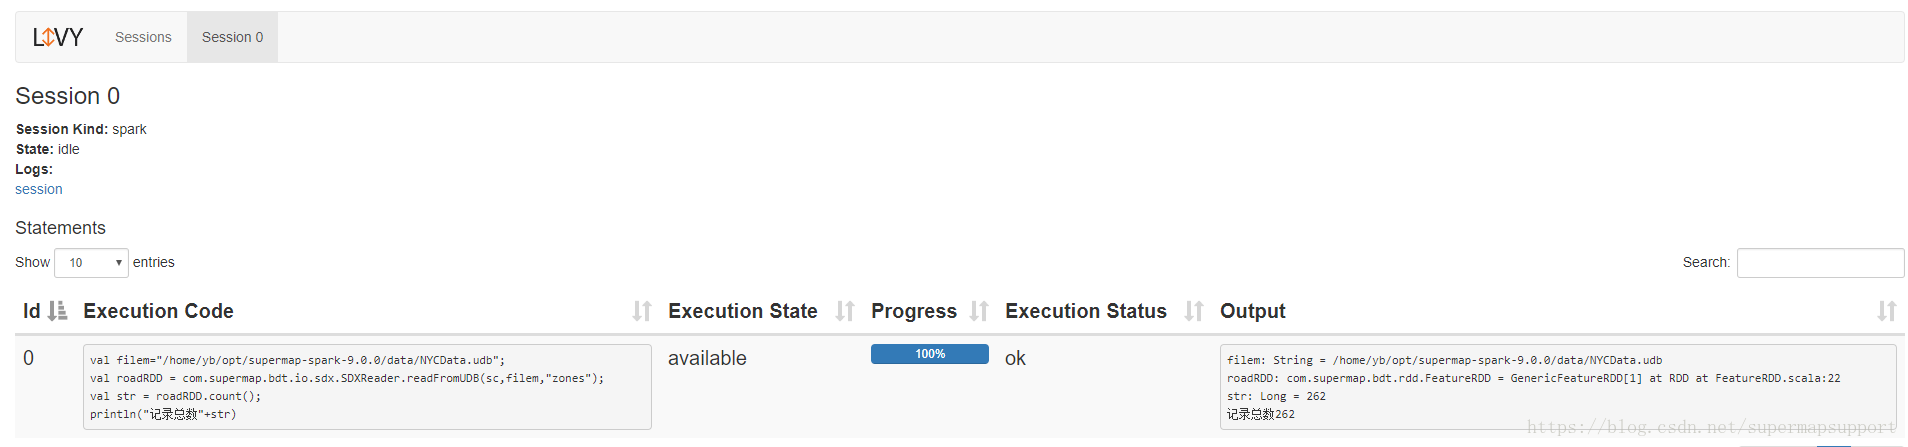Sort Progress column arrows
The image size is (1908, 447).
click(x=979, y=311)
